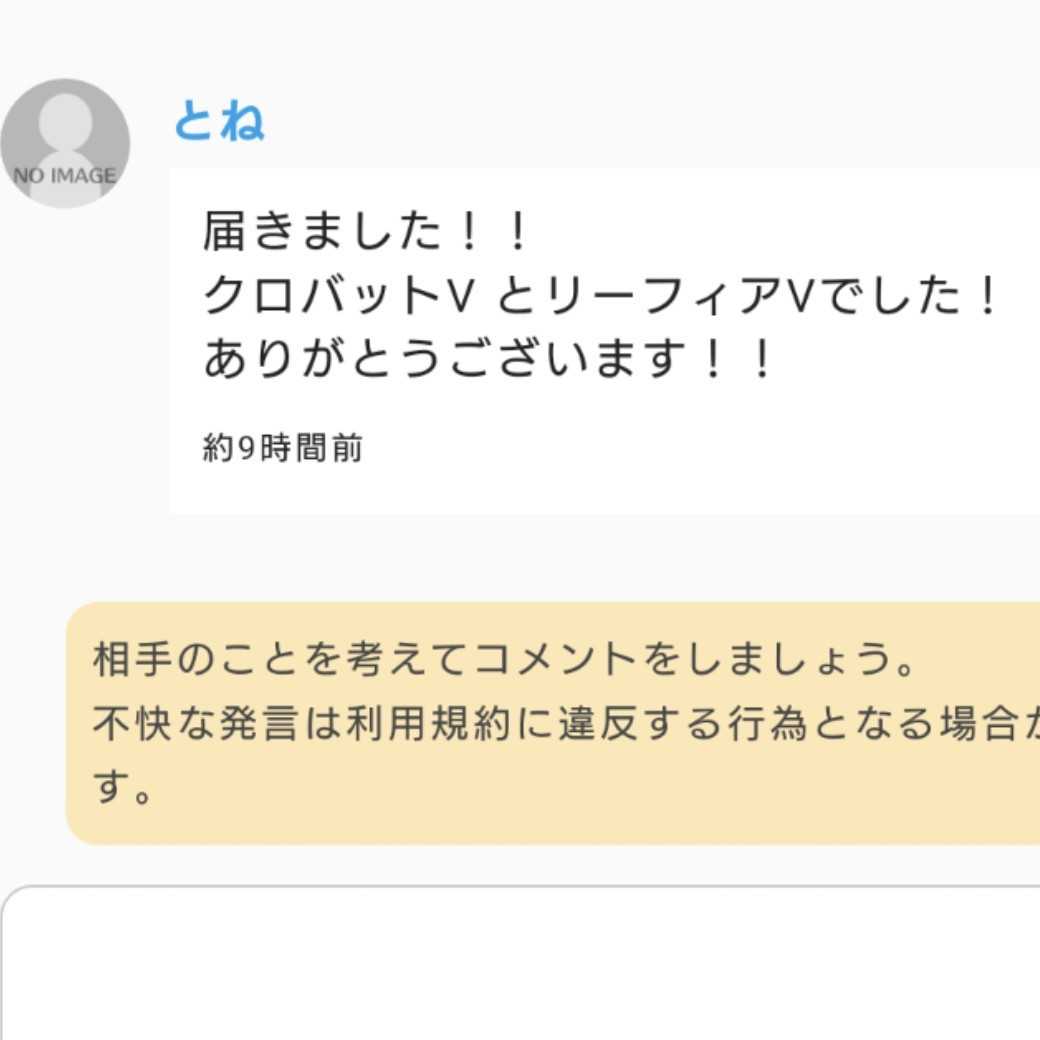Click the ありがとうございます！！ line

[x=490, y=360]
